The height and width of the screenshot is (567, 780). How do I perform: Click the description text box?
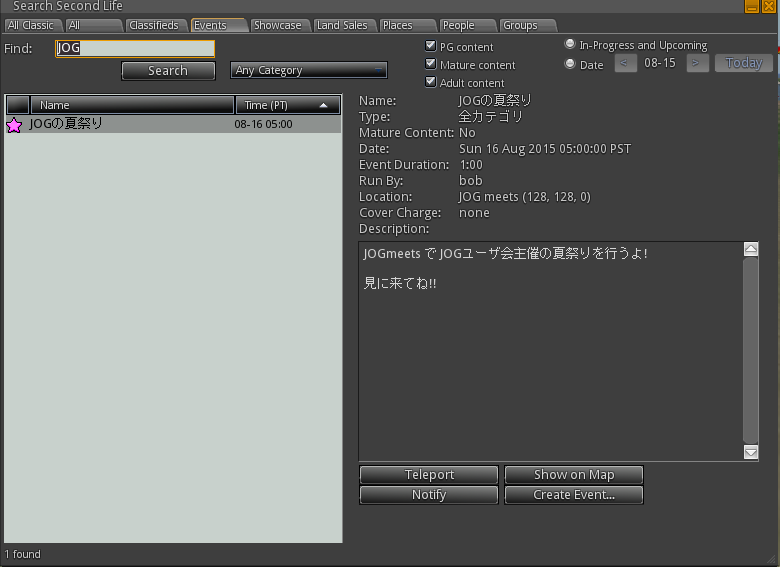(551, 351)
